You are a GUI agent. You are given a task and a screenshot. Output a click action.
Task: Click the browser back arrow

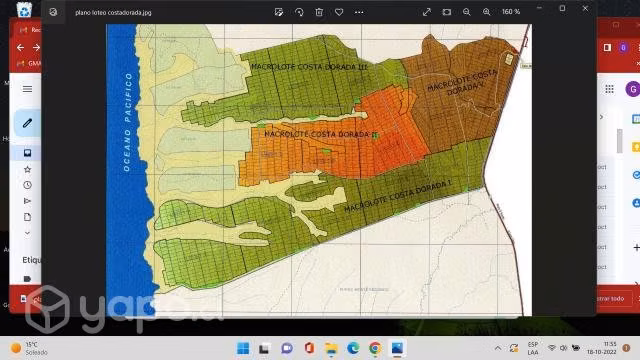[x=20, y=47]
